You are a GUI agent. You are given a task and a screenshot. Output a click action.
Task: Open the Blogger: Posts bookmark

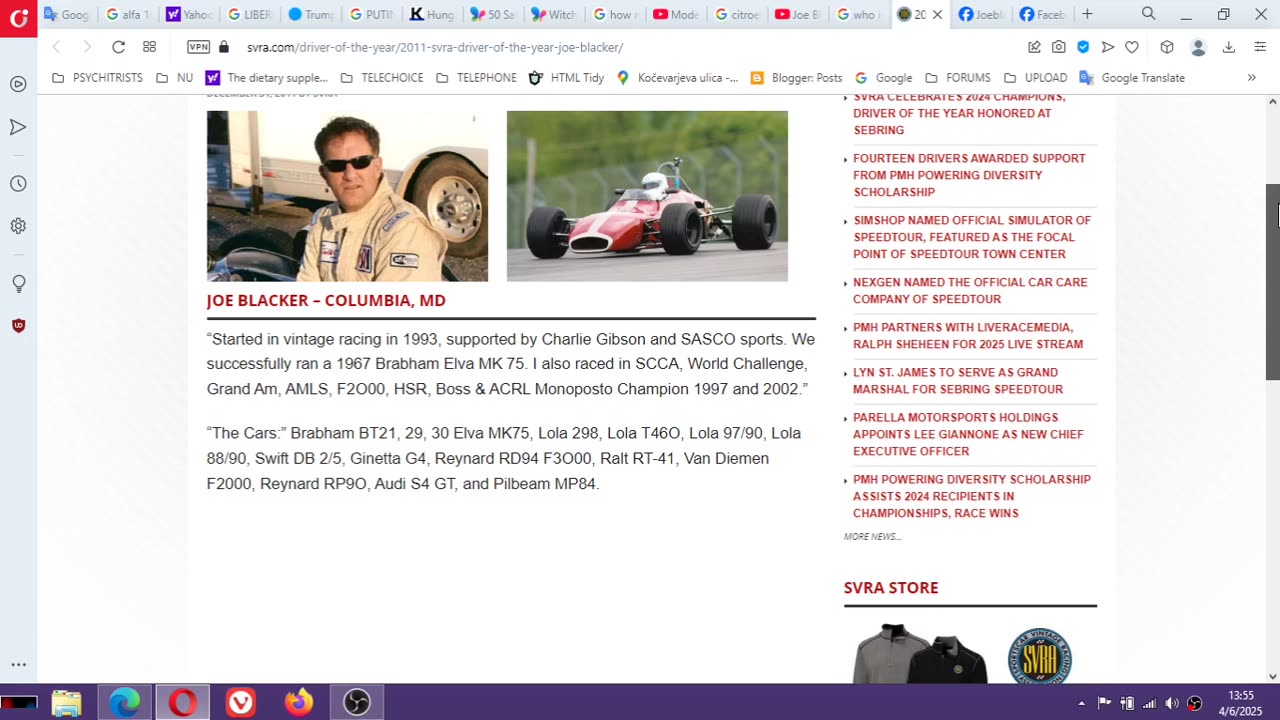(x=796, y=77)
